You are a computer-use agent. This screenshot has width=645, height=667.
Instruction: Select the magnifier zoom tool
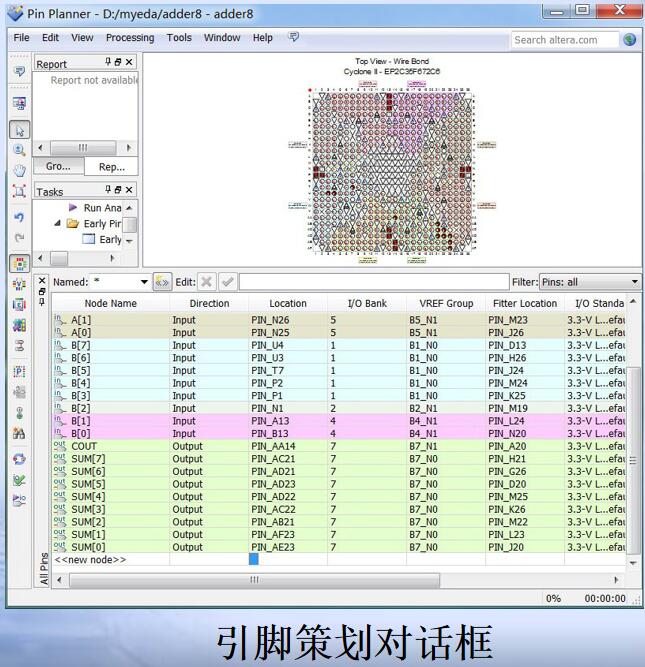[19, 150]
